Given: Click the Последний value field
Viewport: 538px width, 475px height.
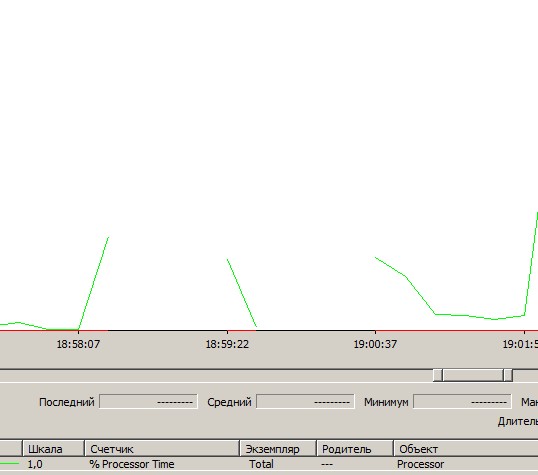Looking at the screenshot, I should point(148,402).
